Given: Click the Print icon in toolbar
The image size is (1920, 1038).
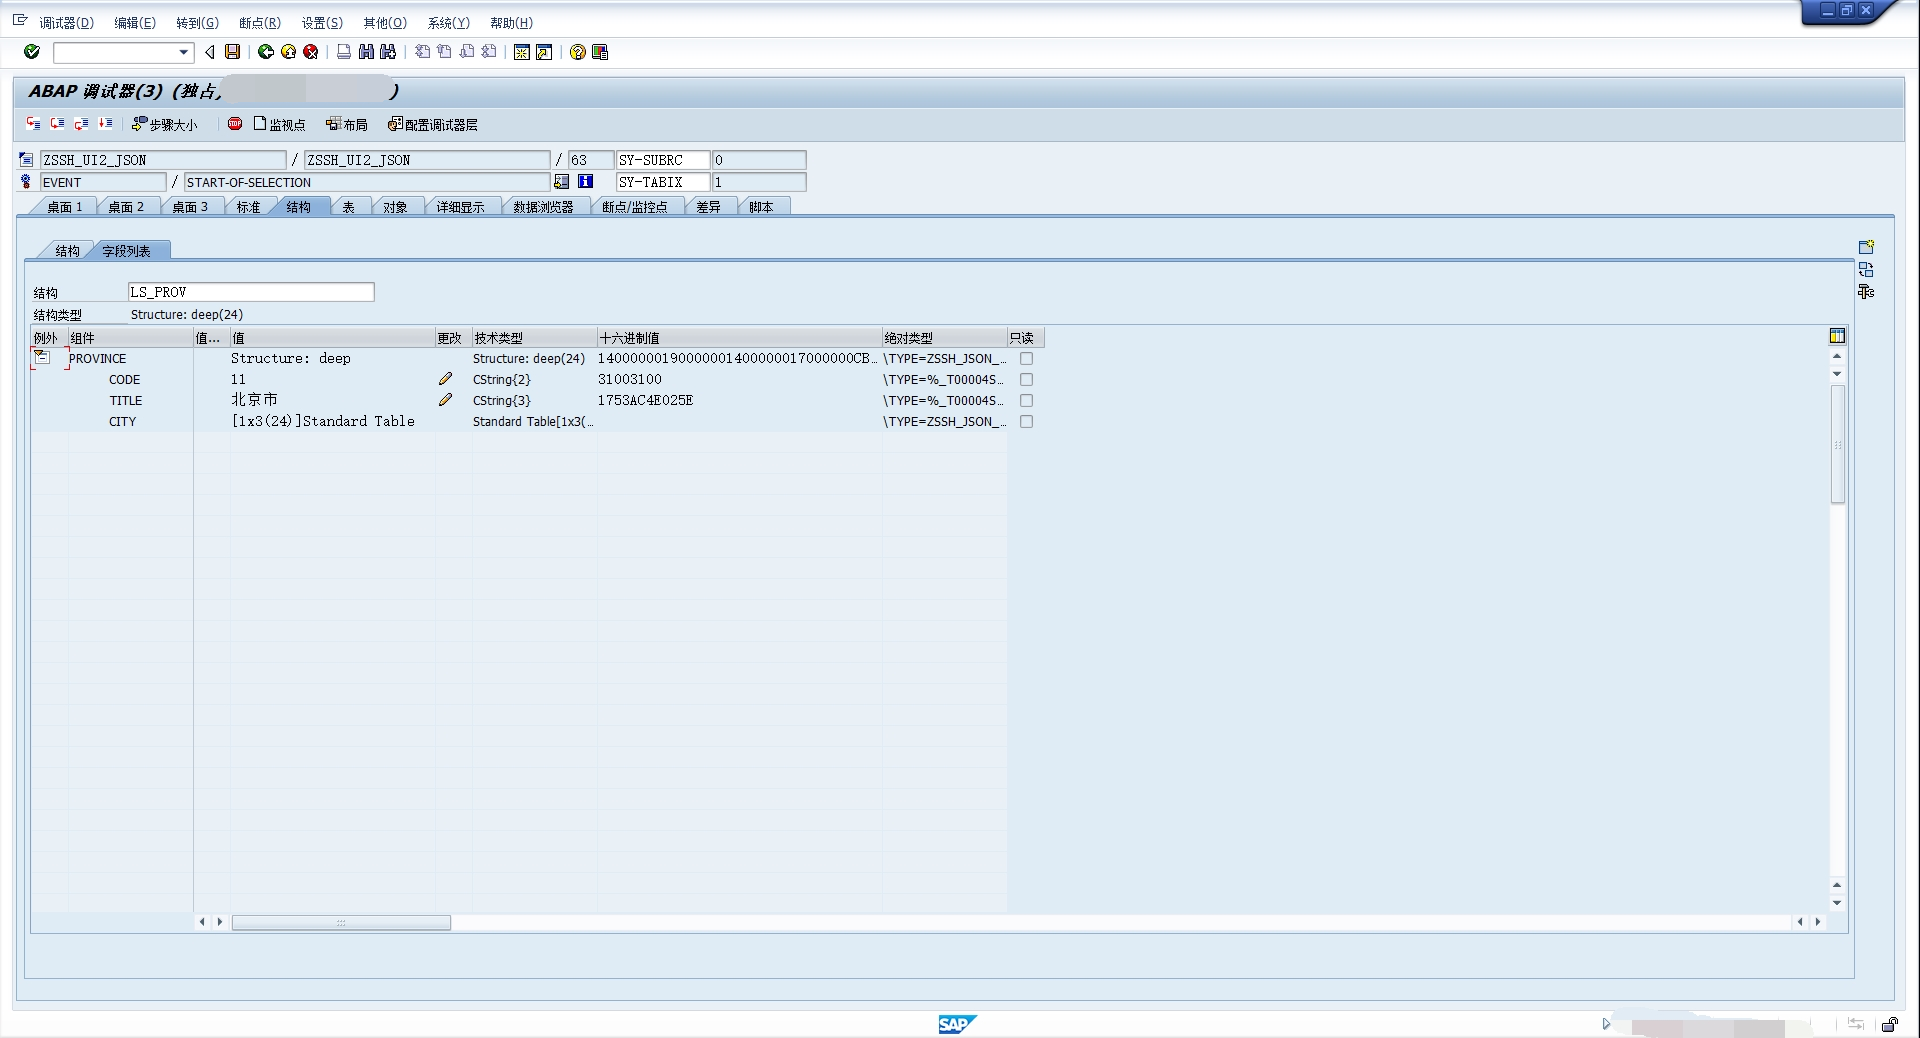Looking at the screenshot, I should click(344, 52).
